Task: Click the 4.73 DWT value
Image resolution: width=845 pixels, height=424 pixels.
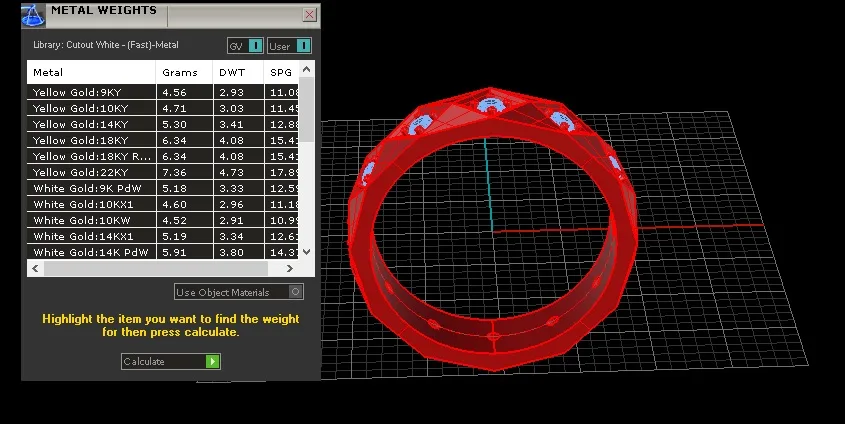Action: 231,172
